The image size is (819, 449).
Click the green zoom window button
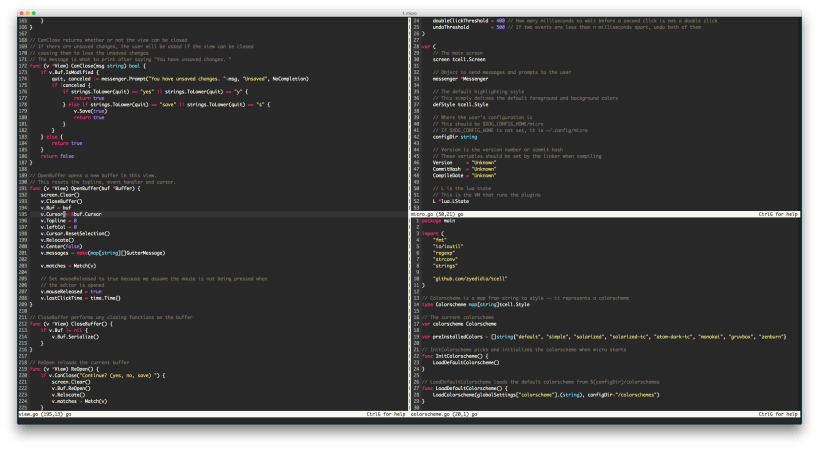click(34, 13)
